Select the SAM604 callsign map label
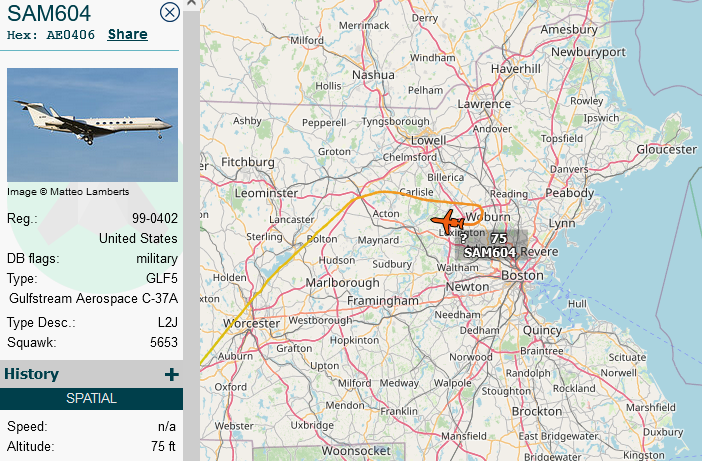Viewport: 702px width, 461px height. point(490,252)
